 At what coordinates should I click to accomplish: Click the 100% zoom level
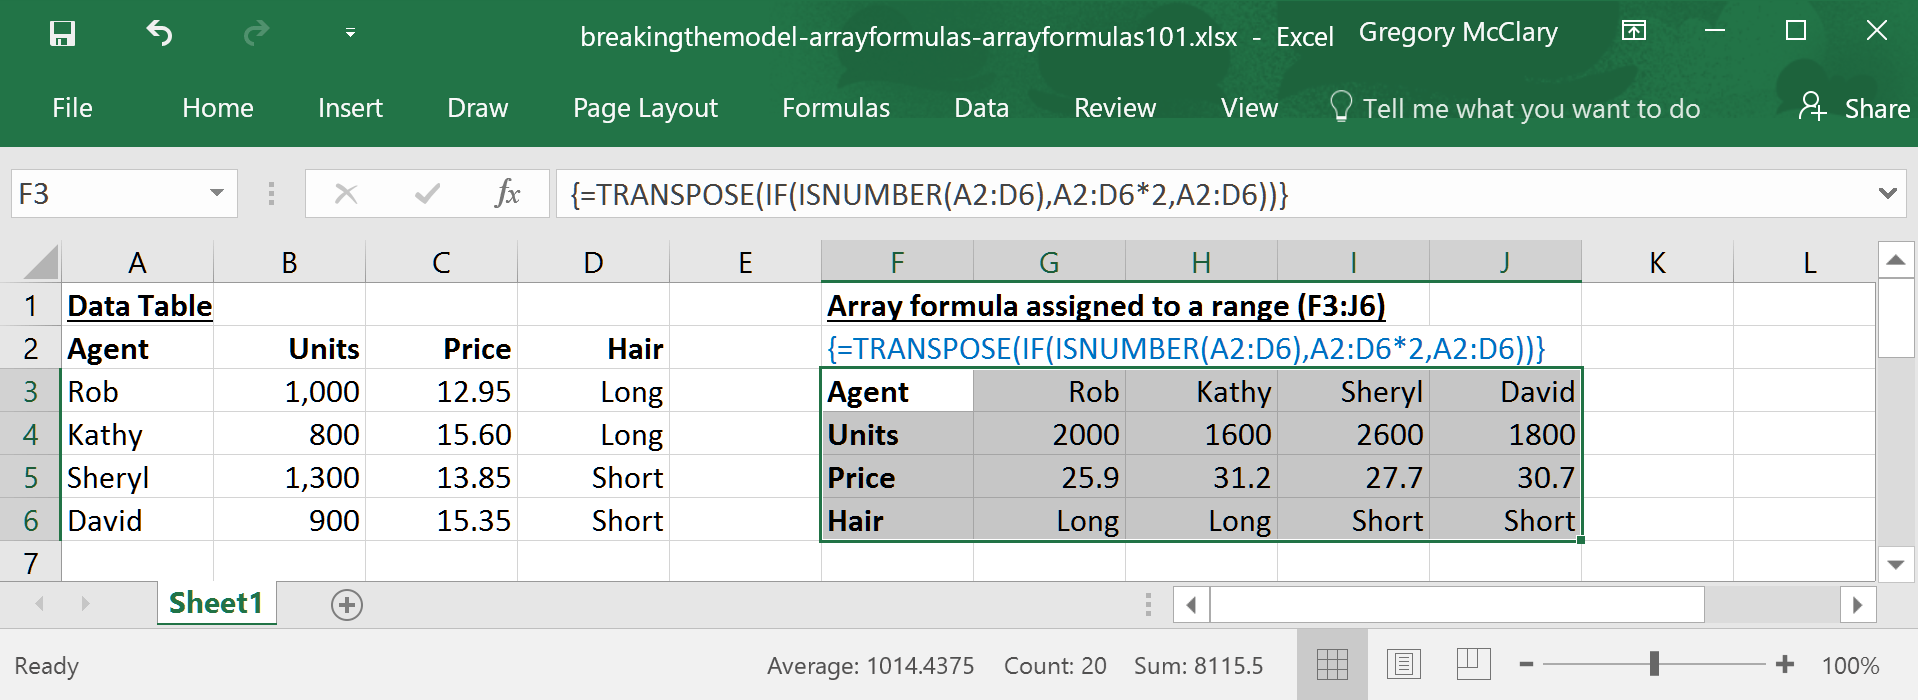[x=1850, y=666]
